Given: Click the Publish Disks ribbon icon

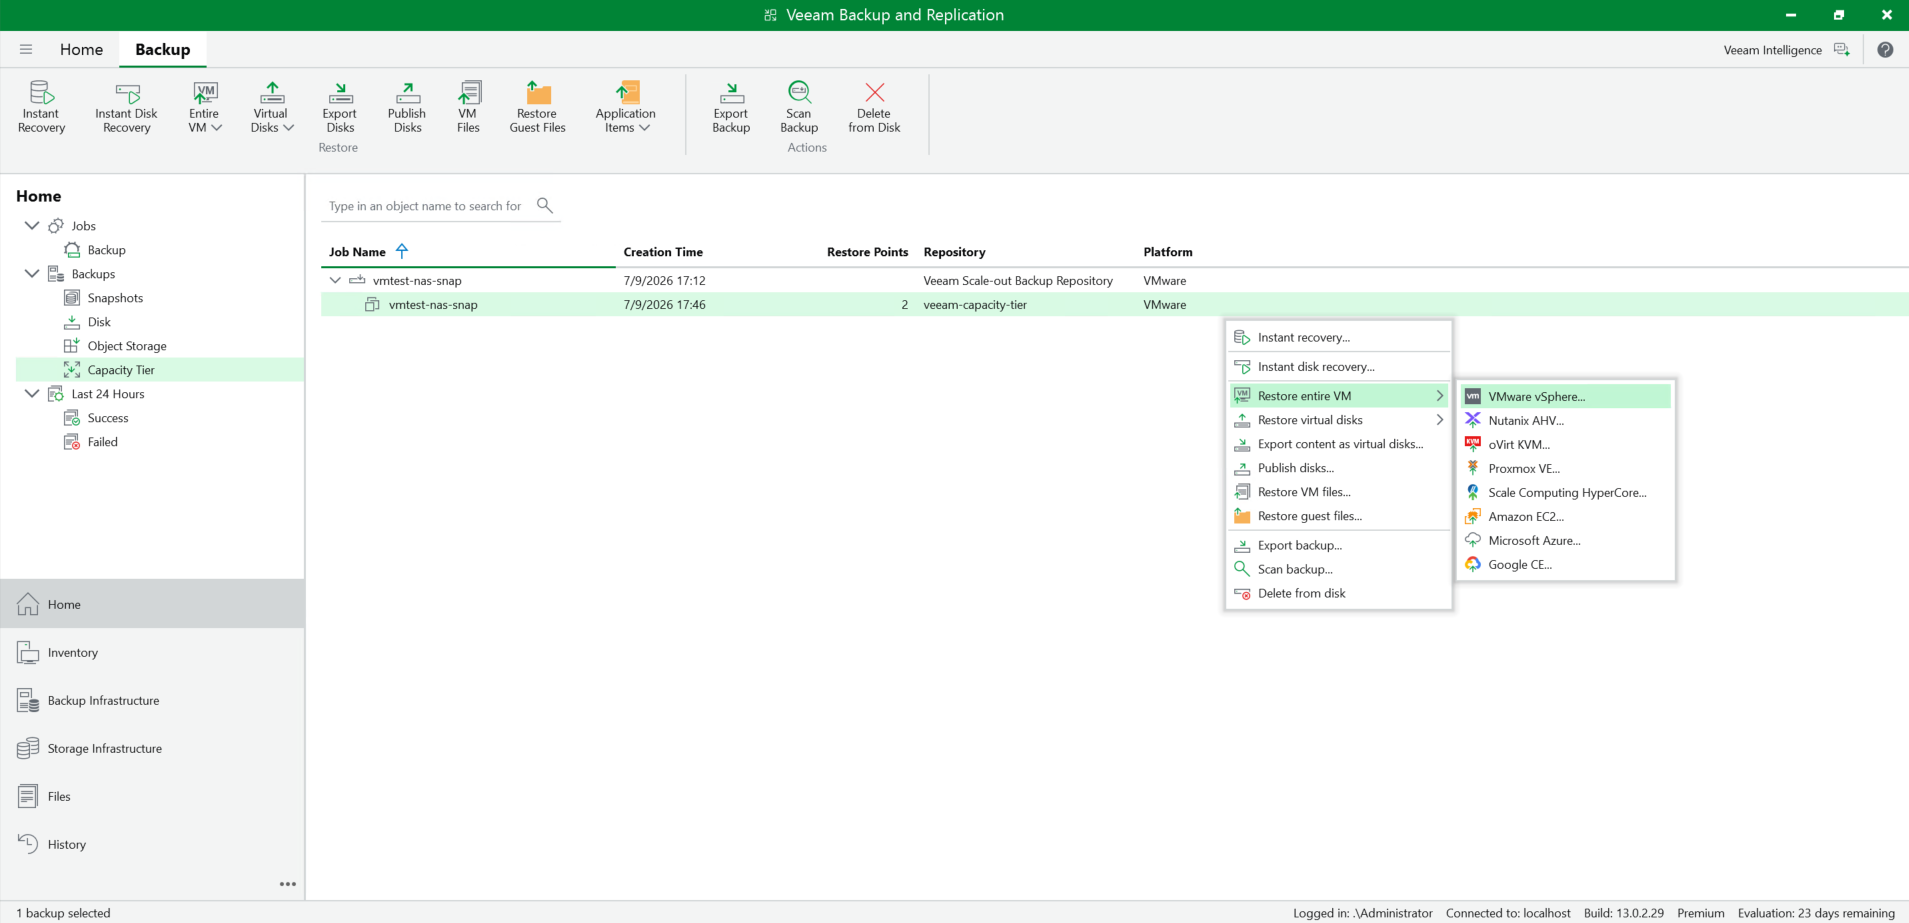Looking at the screenshot, I should tap(407, 93).
